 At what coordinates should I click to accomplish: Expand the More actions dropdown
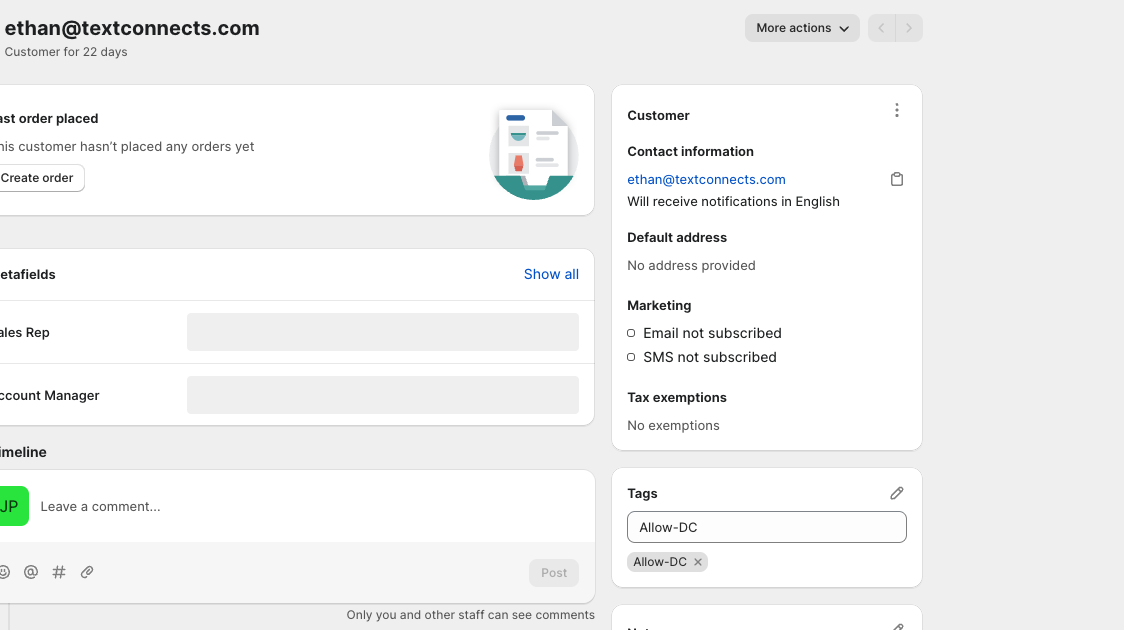[802, 28]
